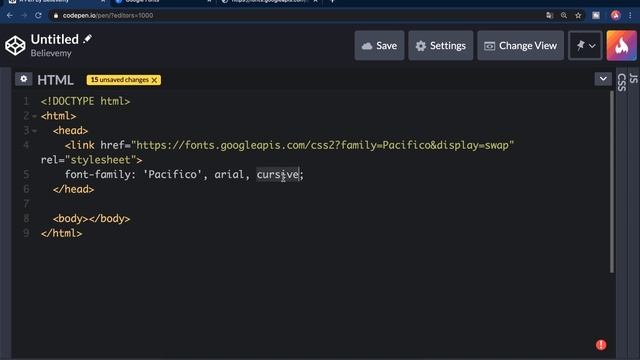640x360 pixels.
Task: Save the pen
Action: pyautogui.click(x=379, y=45)
